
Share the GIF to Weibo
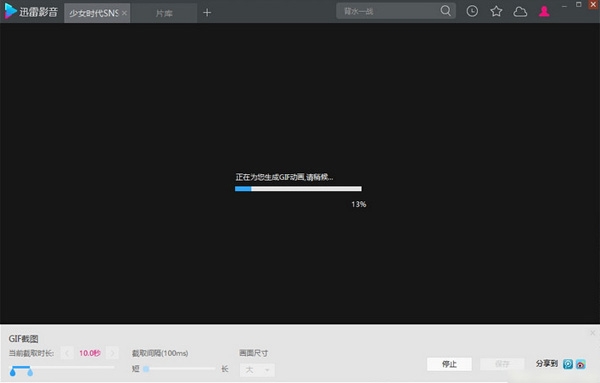580,364
